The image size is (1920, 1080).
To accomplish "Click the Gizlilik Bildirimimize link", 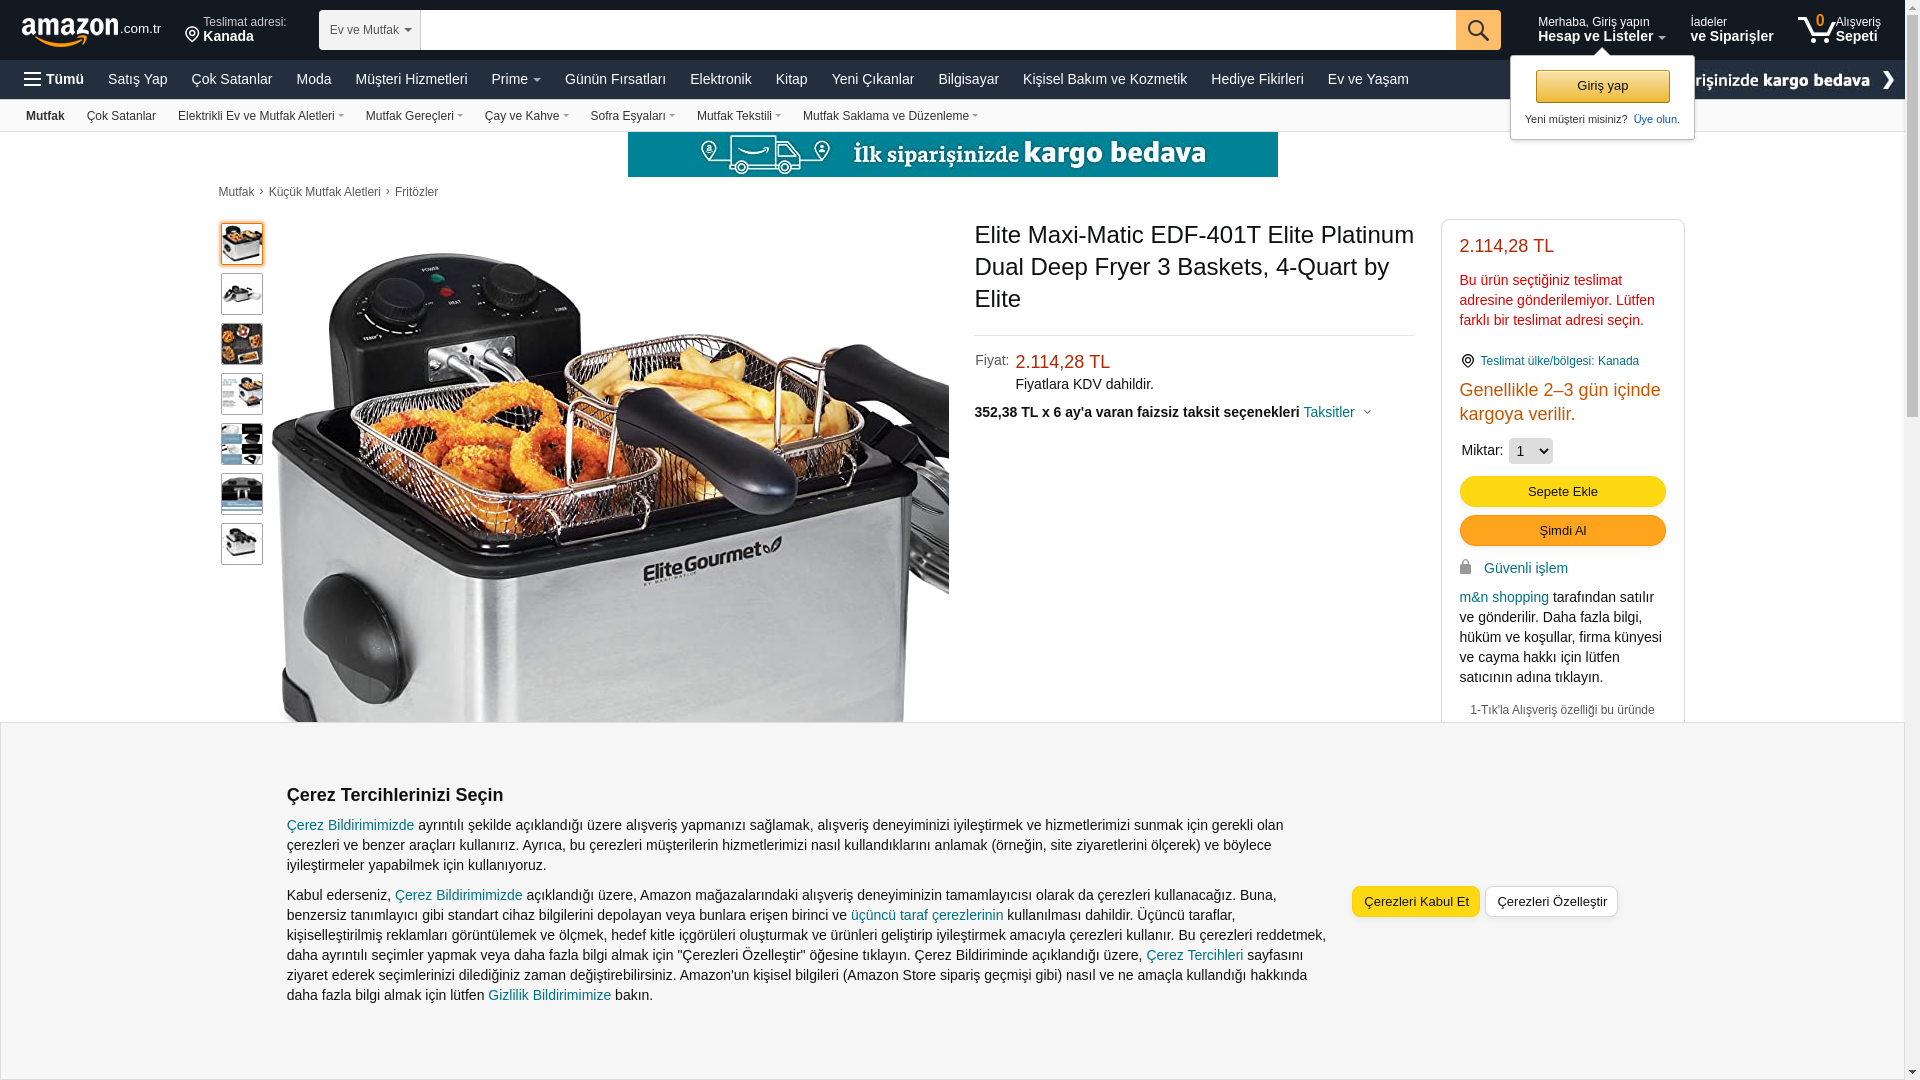I will coord(549,995).
